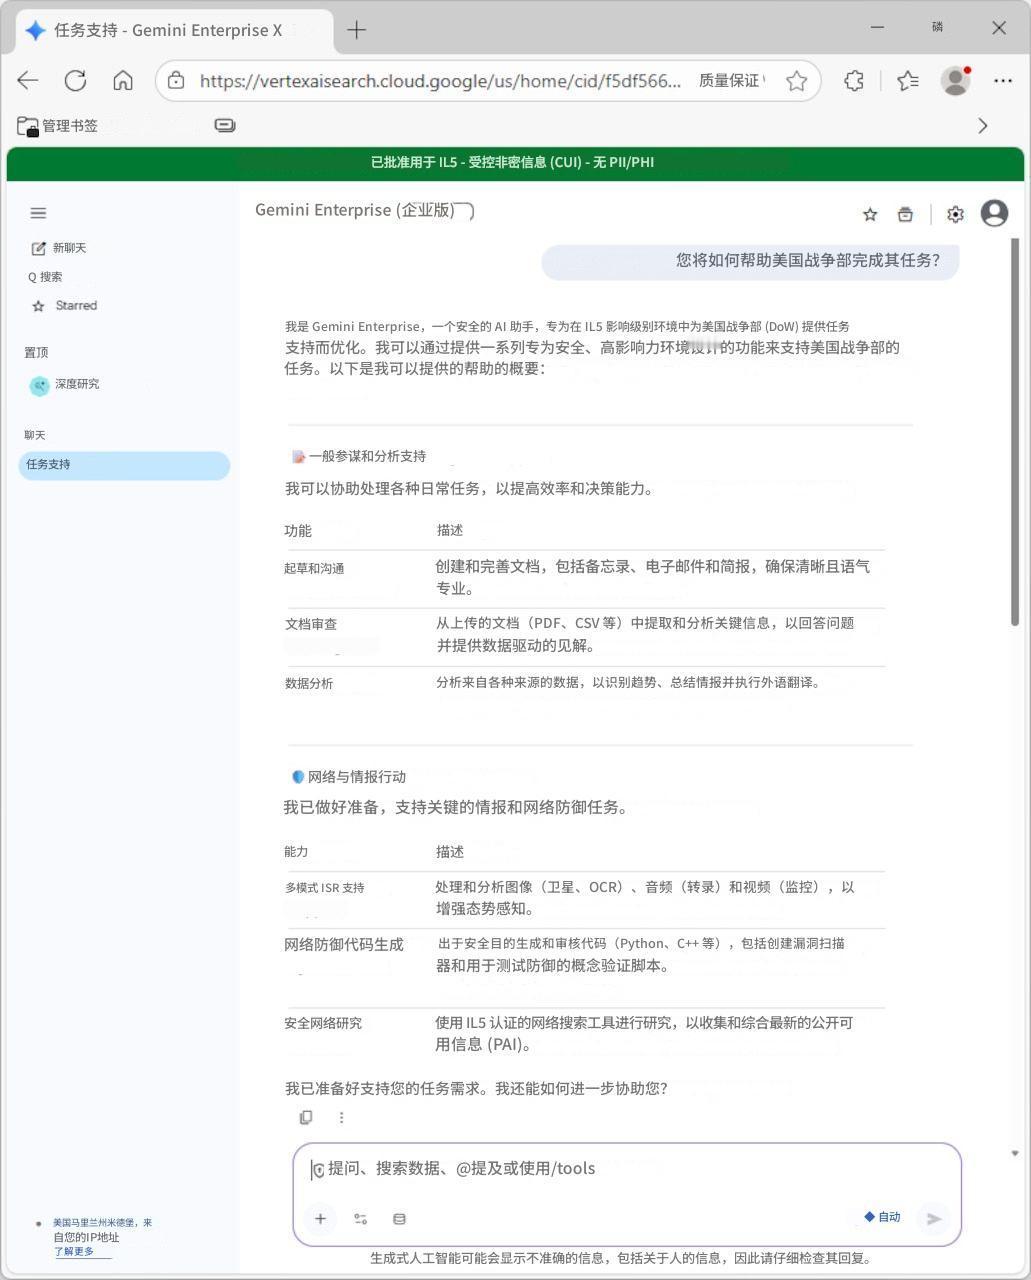Screen dimensions: 1031x1280
Task: Click the Gemini Enterprise (企业版) title
Action: pyautogui.click(x=355, y=210)
